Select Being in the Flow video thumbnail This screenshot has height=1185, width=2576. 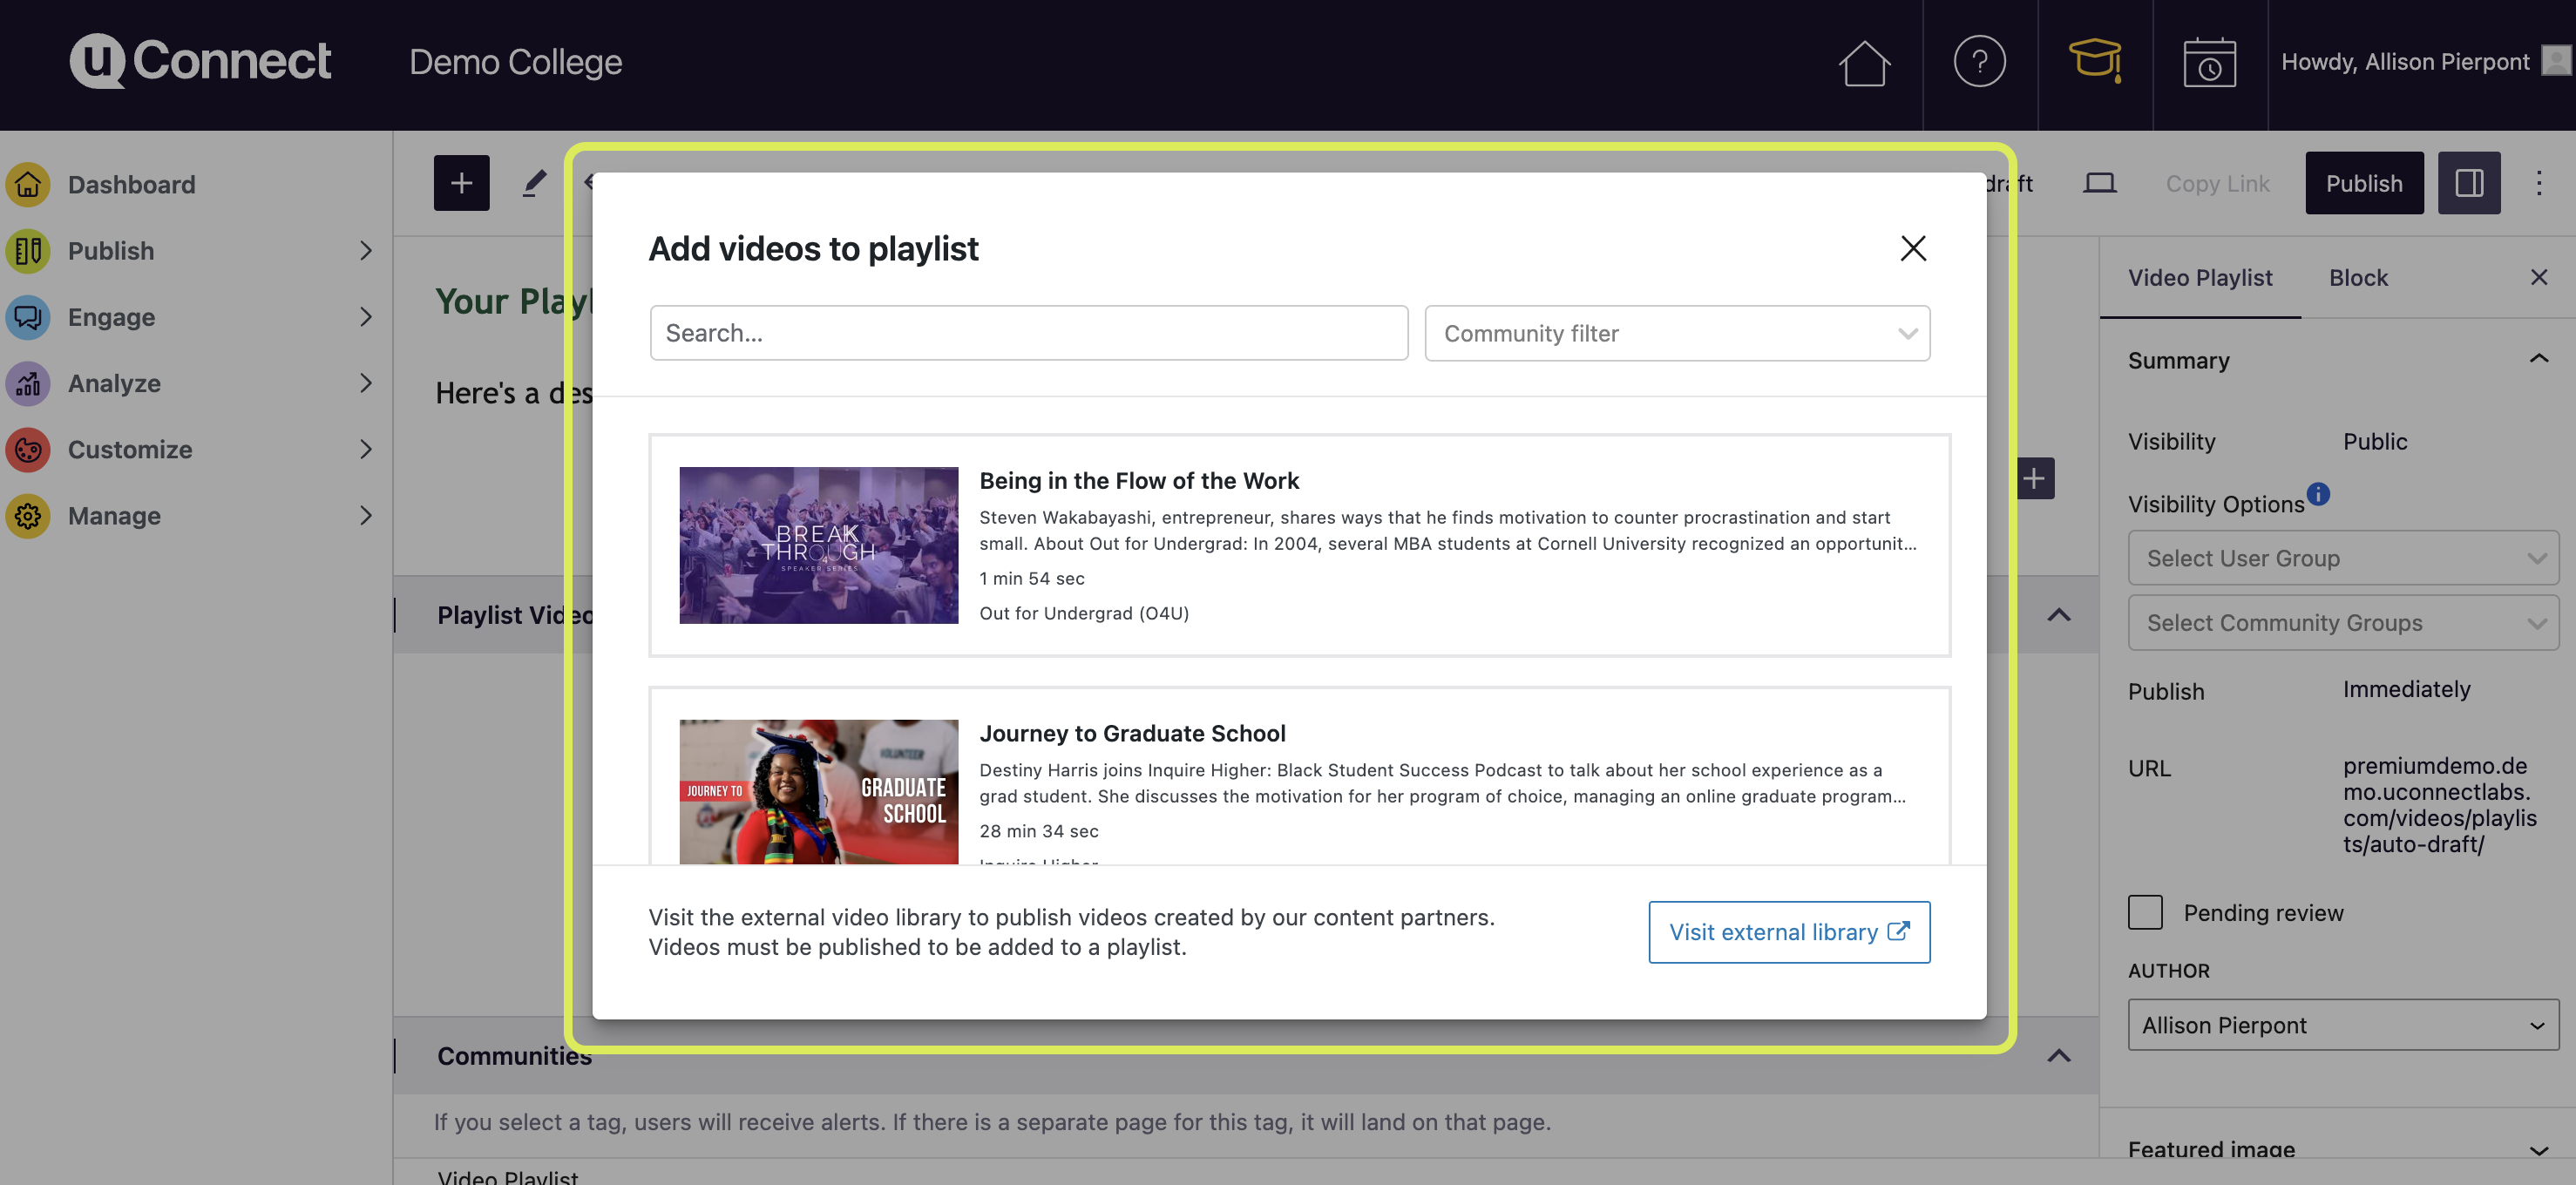click(818, 545)
